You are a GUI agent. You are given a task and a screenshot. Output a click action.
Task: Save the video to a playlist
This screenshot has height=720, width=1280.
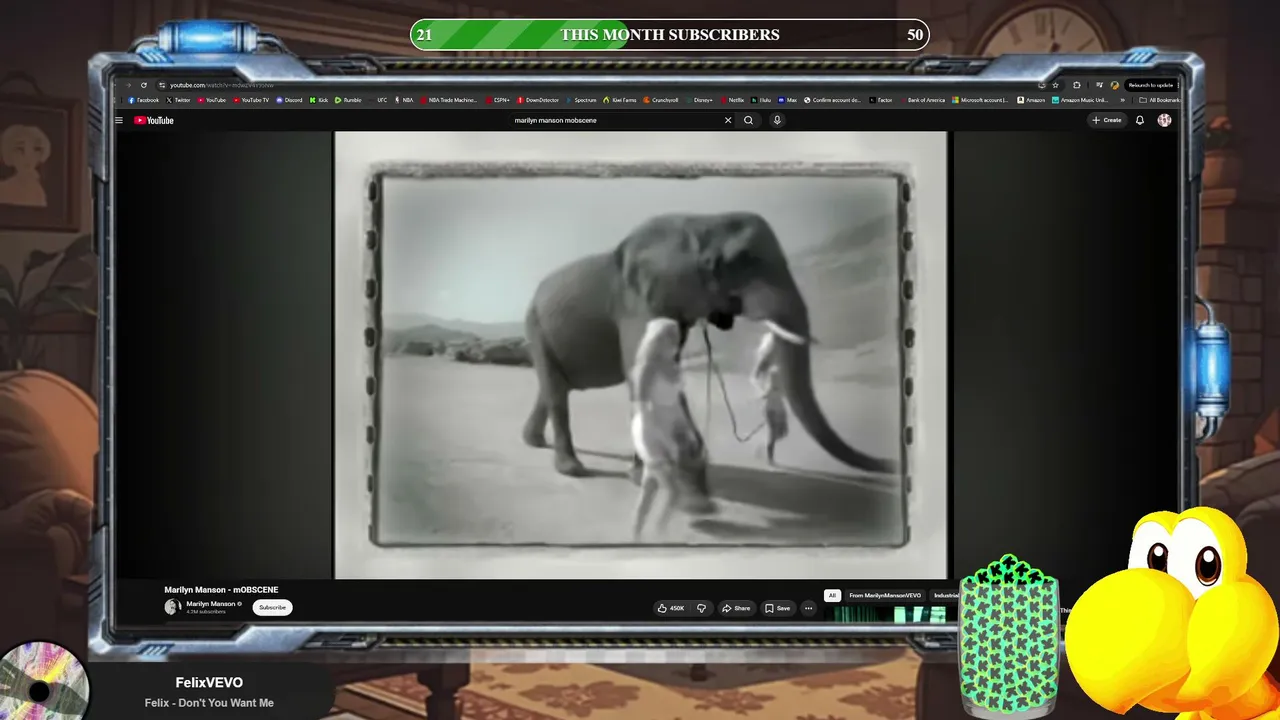pos(777,608)
